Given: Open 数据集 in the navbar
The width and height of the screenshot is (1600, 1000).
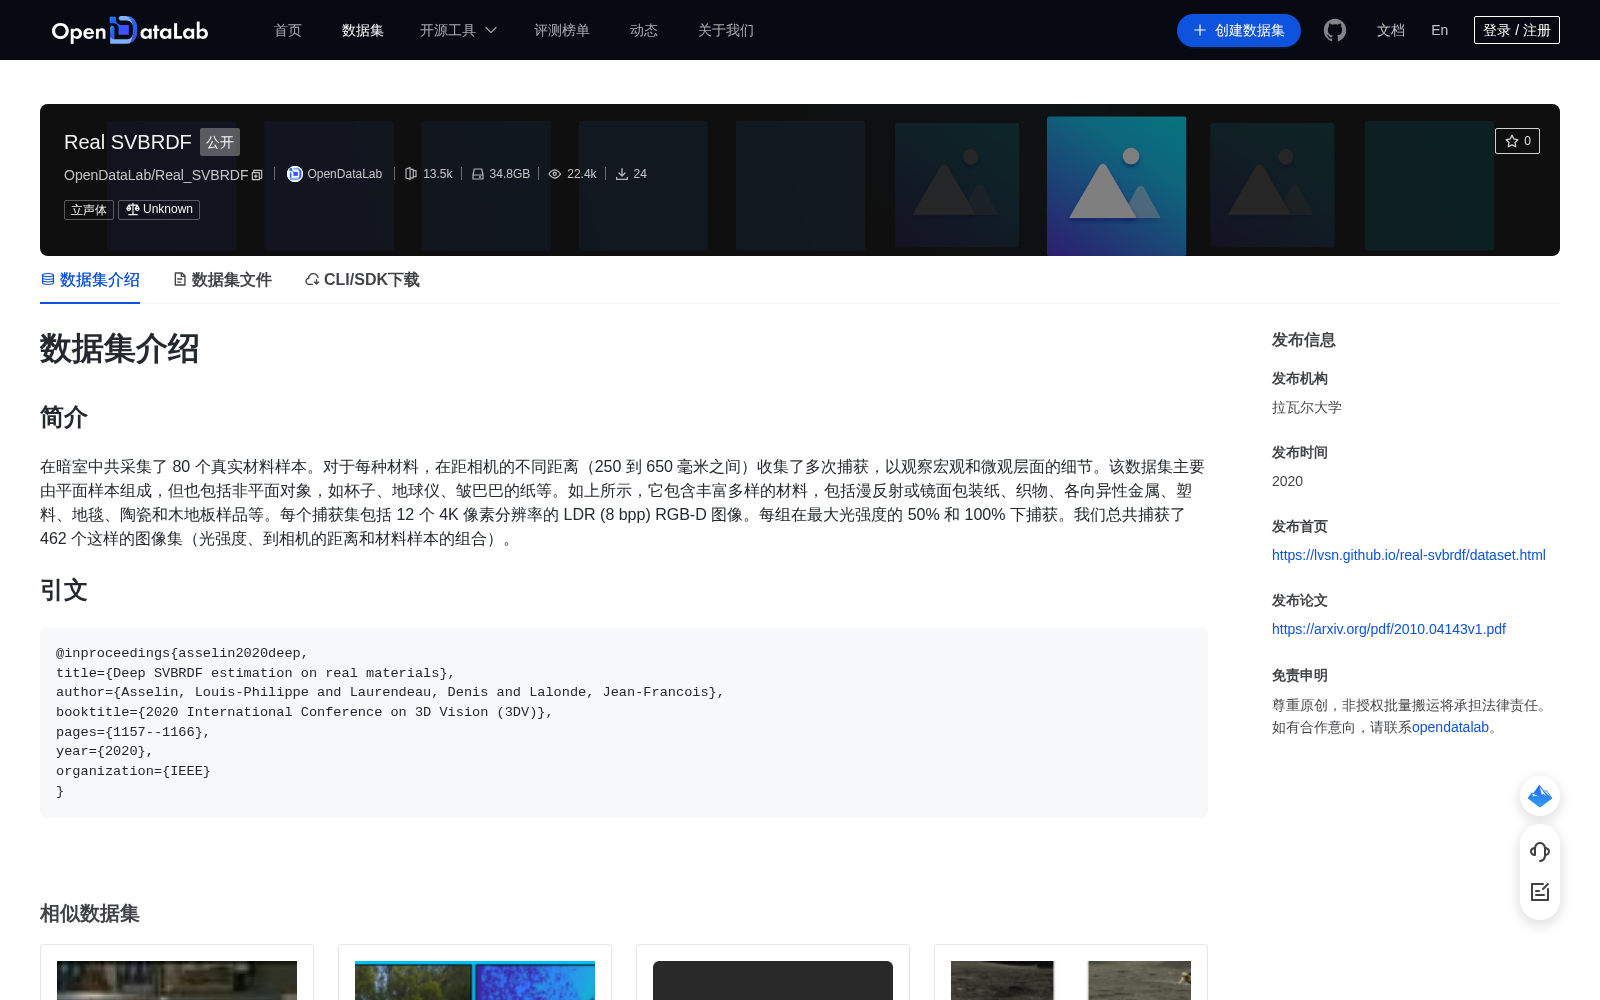Looking at the screenshot, I should click(363, 30).
